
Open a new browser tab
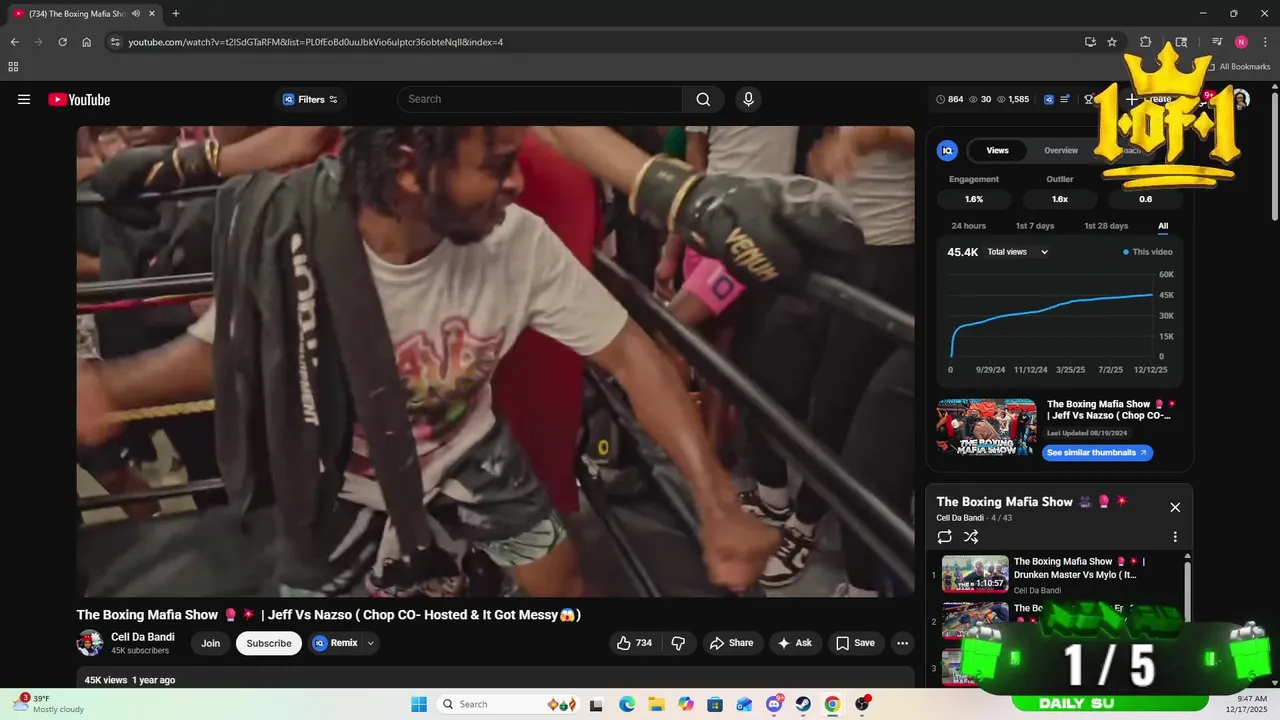176,13
